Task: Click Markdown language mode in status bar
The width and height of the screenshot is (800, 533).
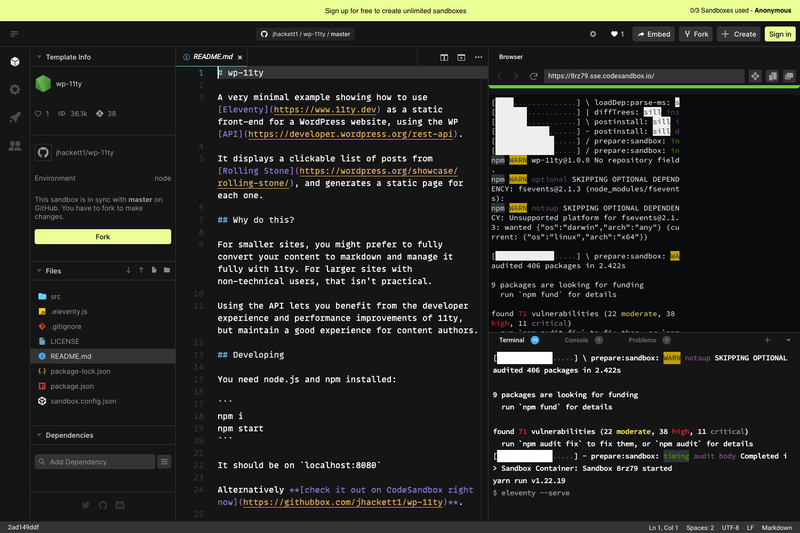Action: tap(777, 528)
